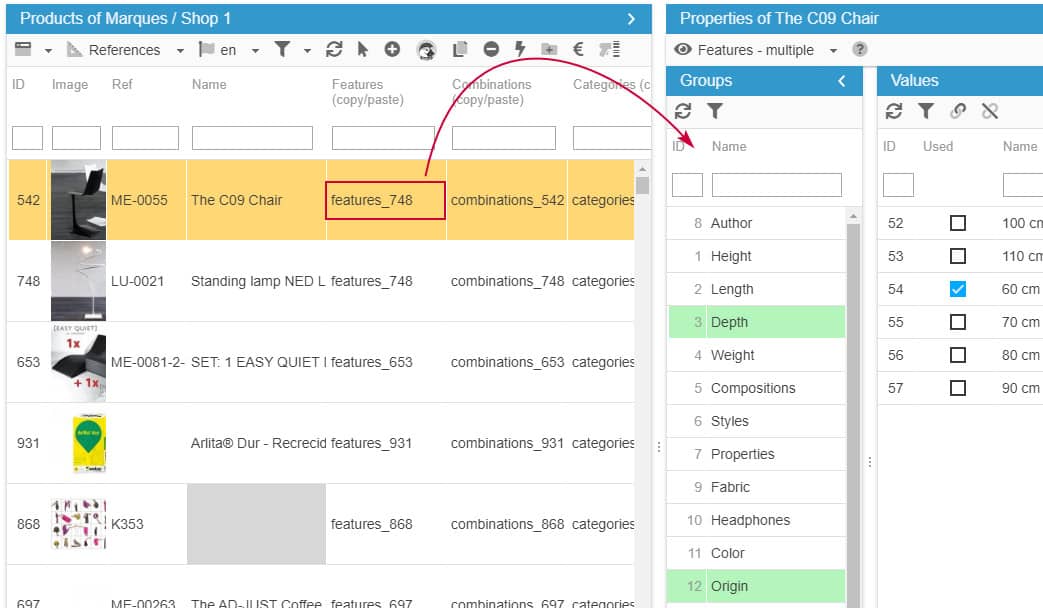This screenshot has width=1043, height=608.
Task: Unlink values with broken chain icon
Action: click(990, 112)
